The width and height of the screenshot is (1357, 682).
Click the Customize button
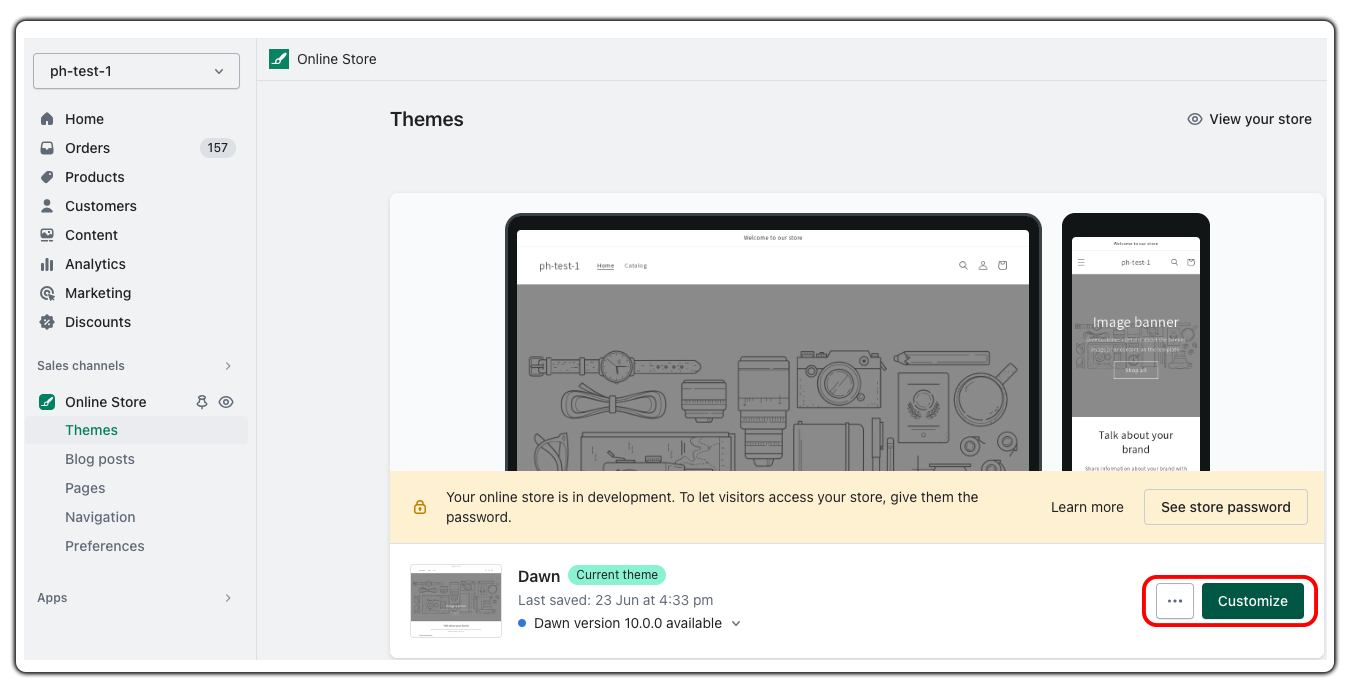click(1253, 601)
